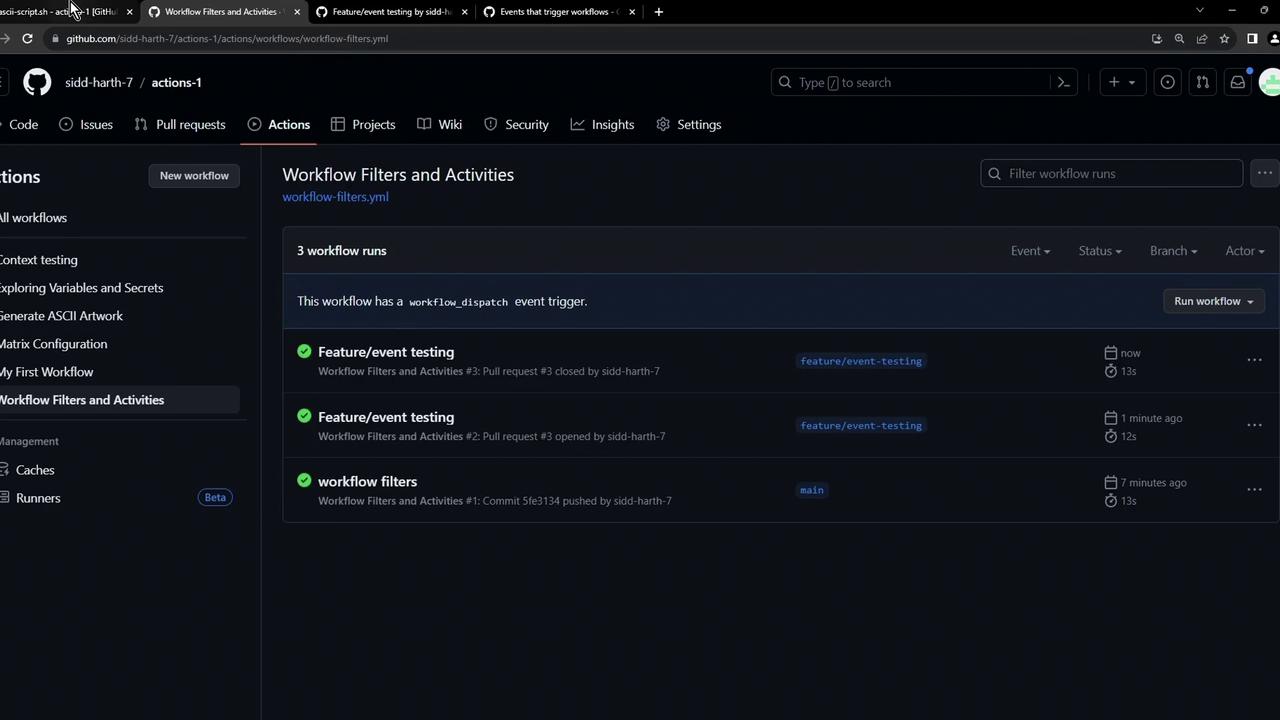Image resolution: width=1280 pixels, height=720 pixels.
Task: Select Exploring Variables and Secrets workflow
Action: 81,287
